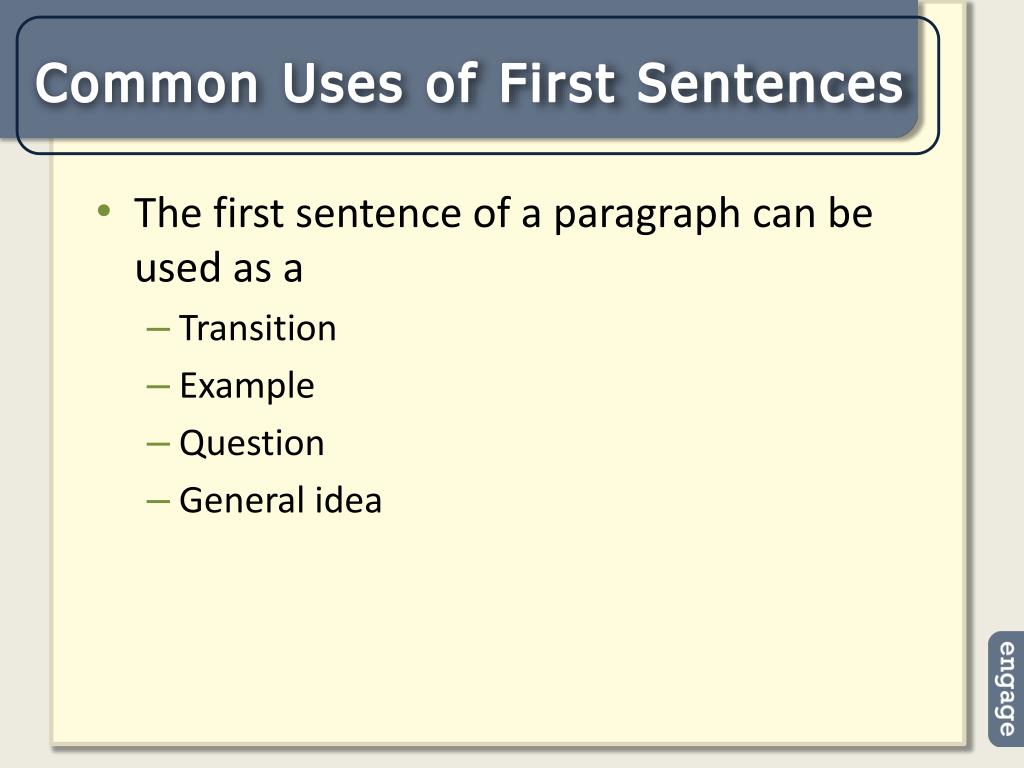Click the word Common in the title
The height and width of the screenshot is (768, 1024).
[x=147, y=84]
